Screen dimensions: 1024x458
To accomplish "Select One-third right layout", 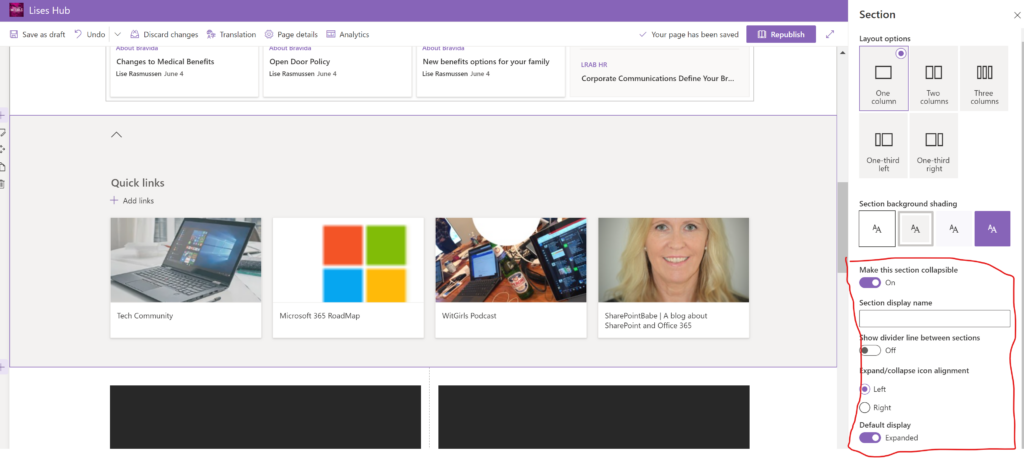I will click(x=933, y=146).
